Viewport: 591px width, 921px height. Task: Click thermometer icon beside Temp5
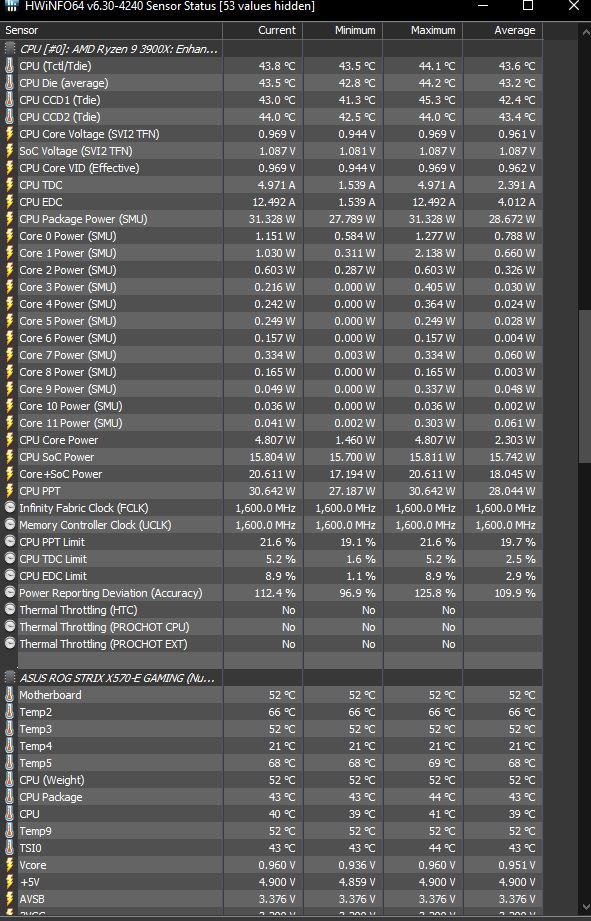tap(9, 764)
